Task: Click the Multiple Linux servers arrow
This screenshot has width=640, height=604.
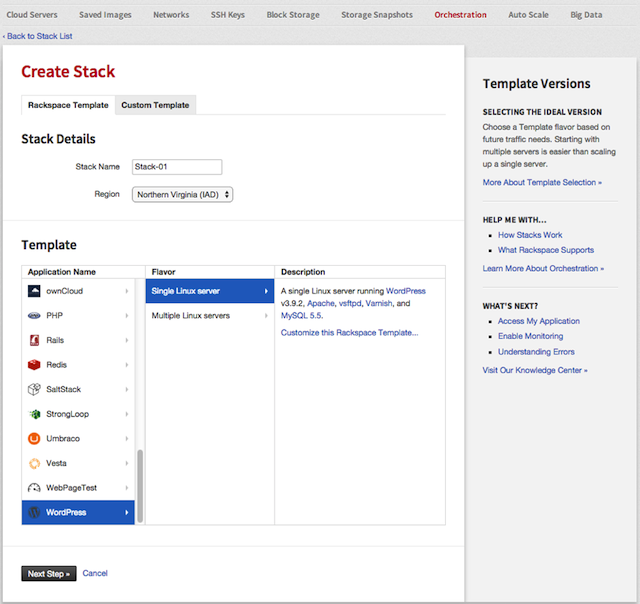Action: (x=266, y=315)
